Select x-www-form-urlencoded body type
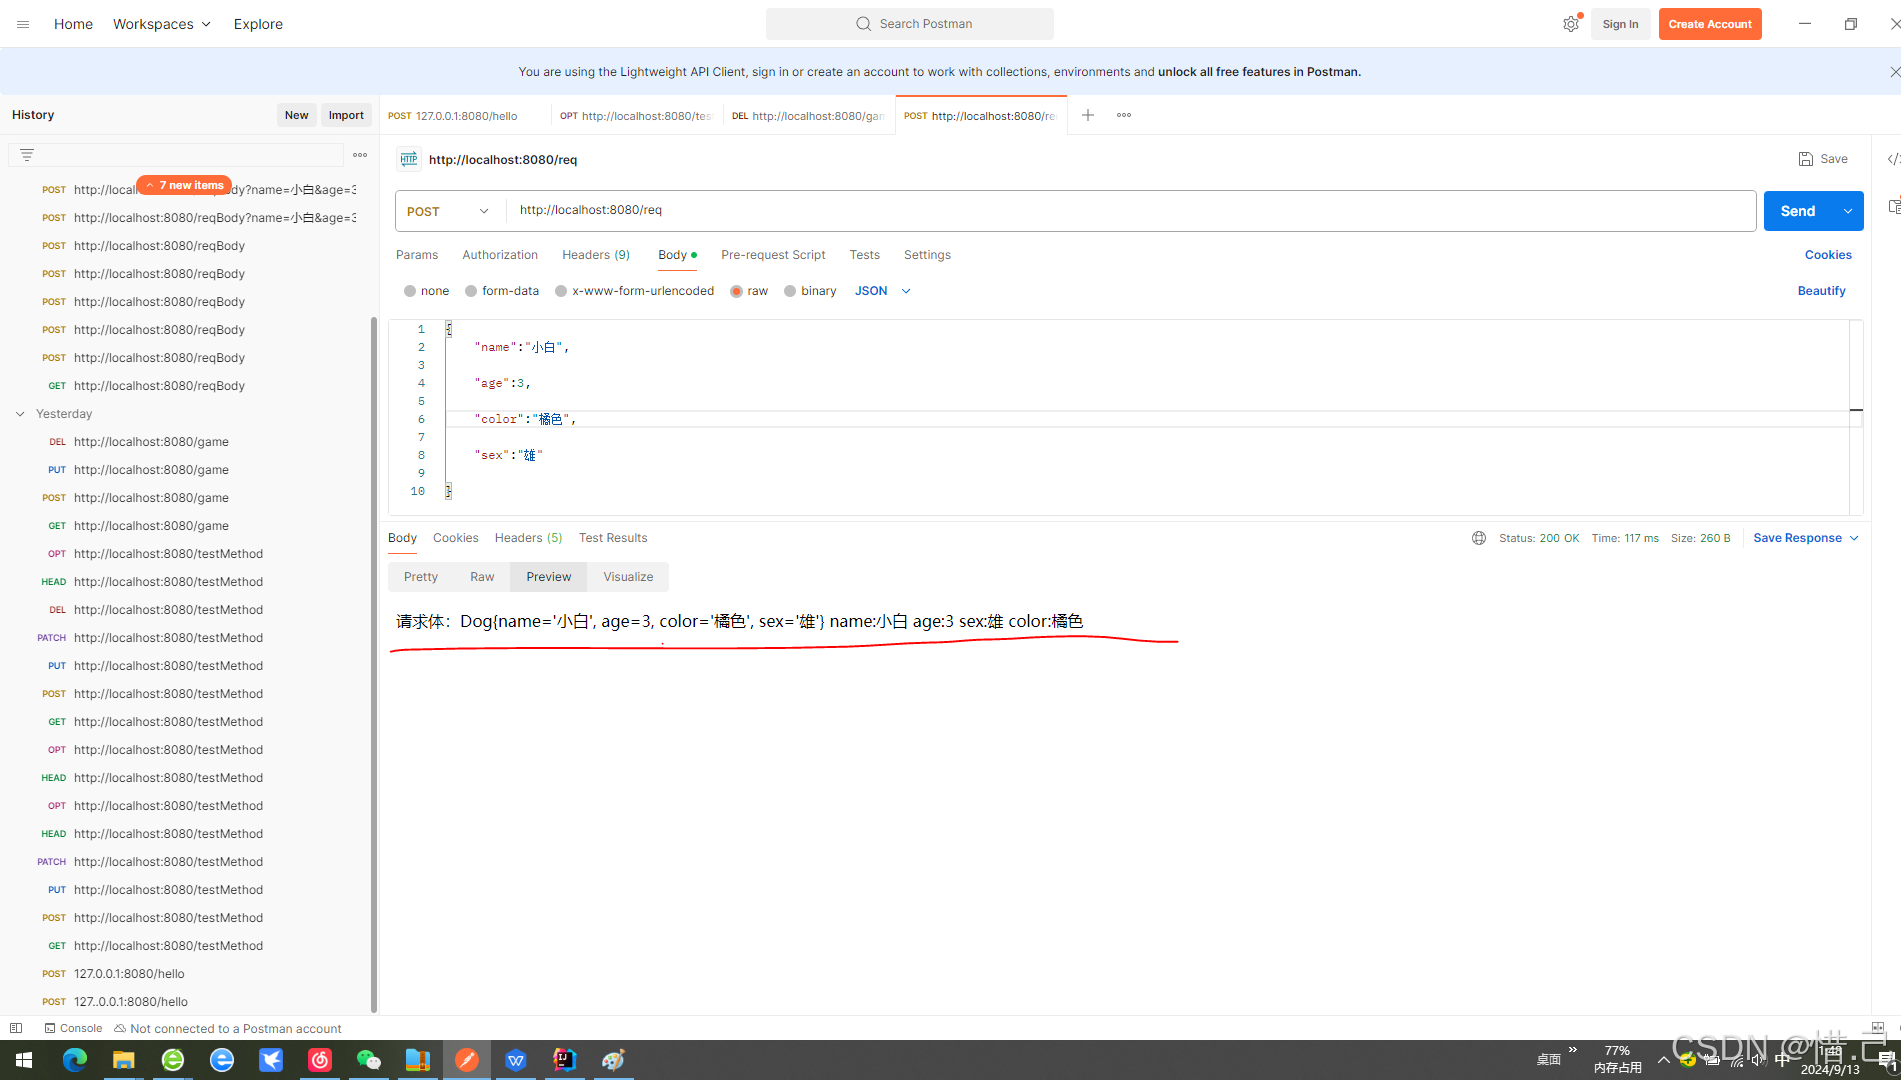Image resolution: width=1901 pixels, height=1080 pixels. (561, 291)
